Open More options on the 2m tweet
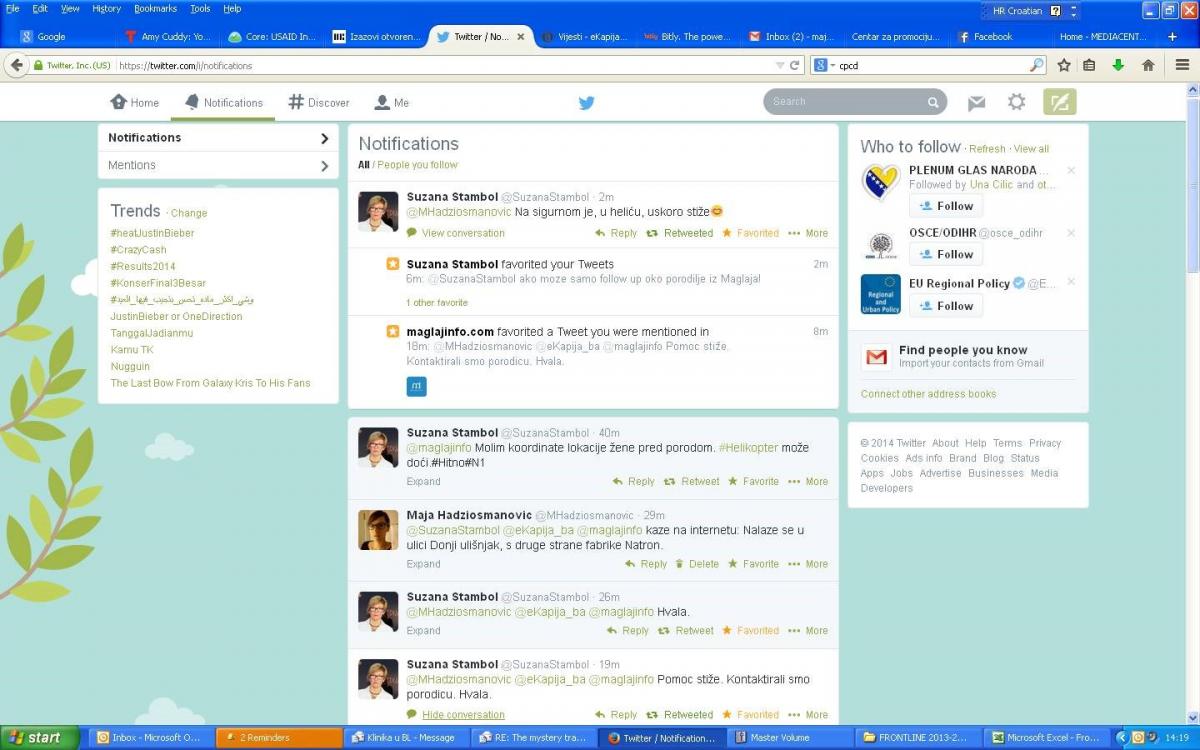This screenshot has width=1200, height=750. pos(808,233)
